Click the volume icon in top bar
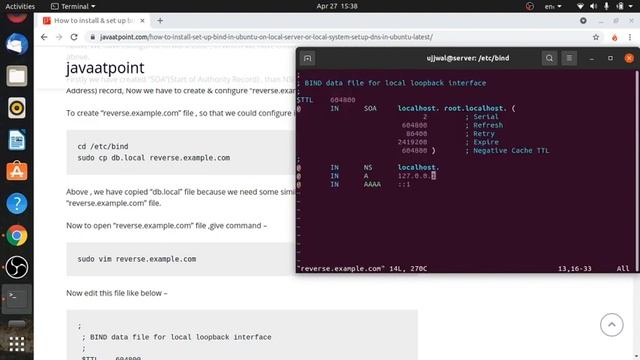Viewport: 640px width, 360px height. (593, 6)
